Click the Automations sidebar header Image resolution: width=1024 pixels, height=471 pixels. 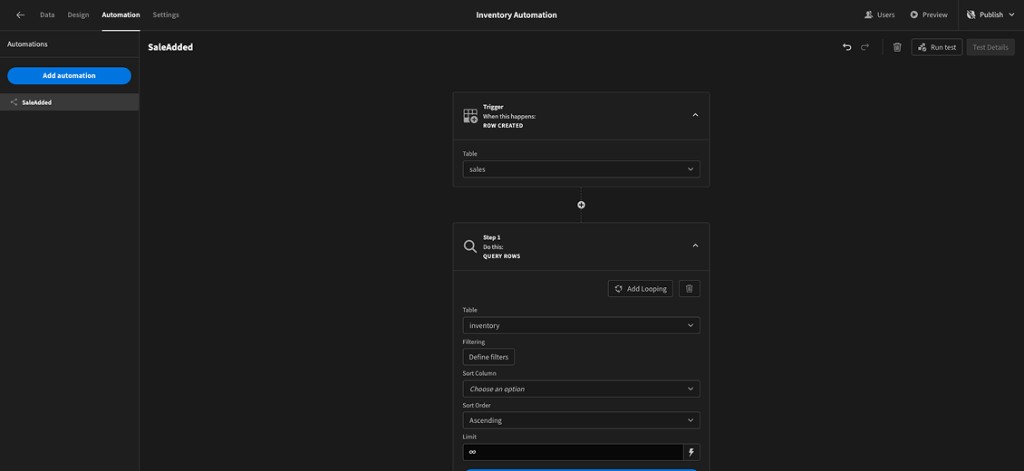point(27,44)
